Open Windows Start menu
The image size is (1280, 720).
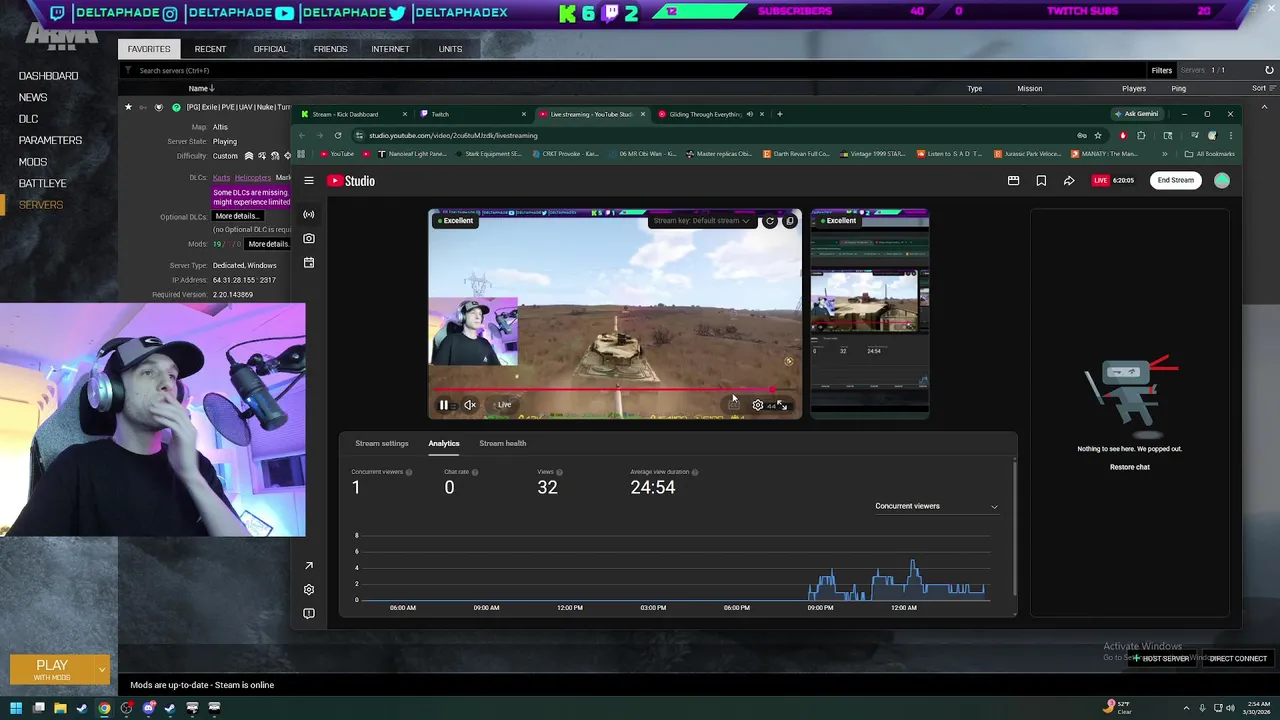[x=16, y=708]
